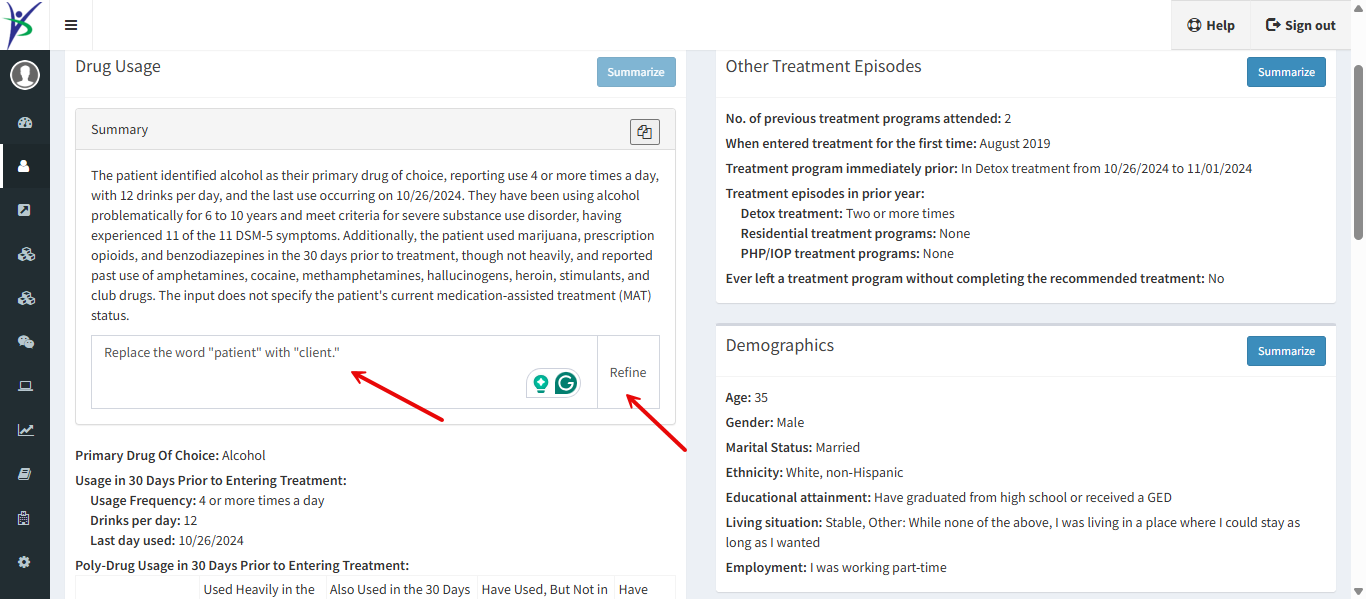Image resolution: width=1366 pixels, height=599 pixels.
Task: Open the laptop icon in sidebar
Action: (x=26, y=386)
